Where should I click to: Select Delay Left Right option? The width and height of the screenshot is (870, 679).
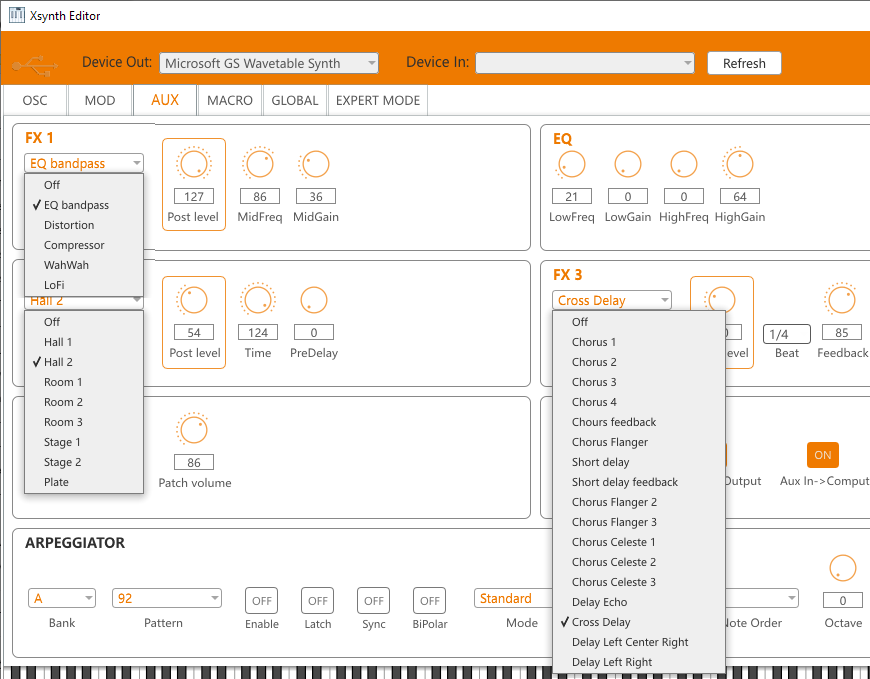tap(639, 662)
